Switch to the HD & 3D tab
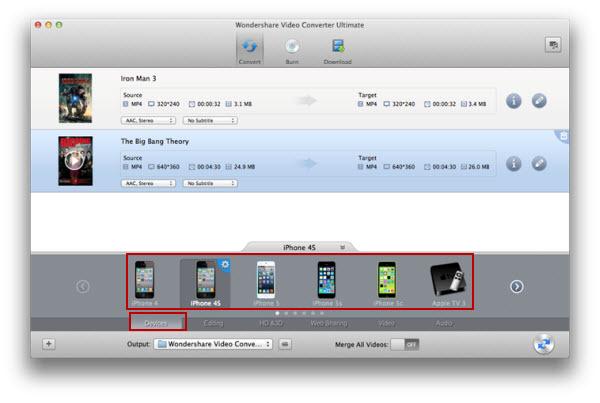Image resolution: width=600 pixels, height=403 pixels. tap(271, 323)
